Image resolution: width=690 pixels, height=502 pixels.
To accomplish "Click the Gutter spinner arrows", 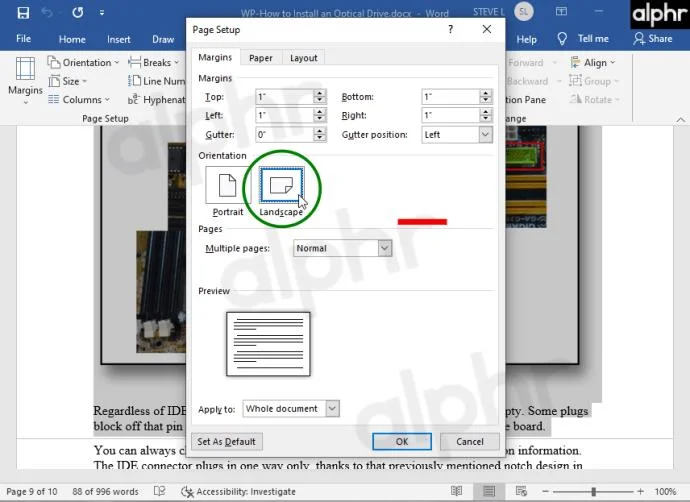I will pos(320,134).
